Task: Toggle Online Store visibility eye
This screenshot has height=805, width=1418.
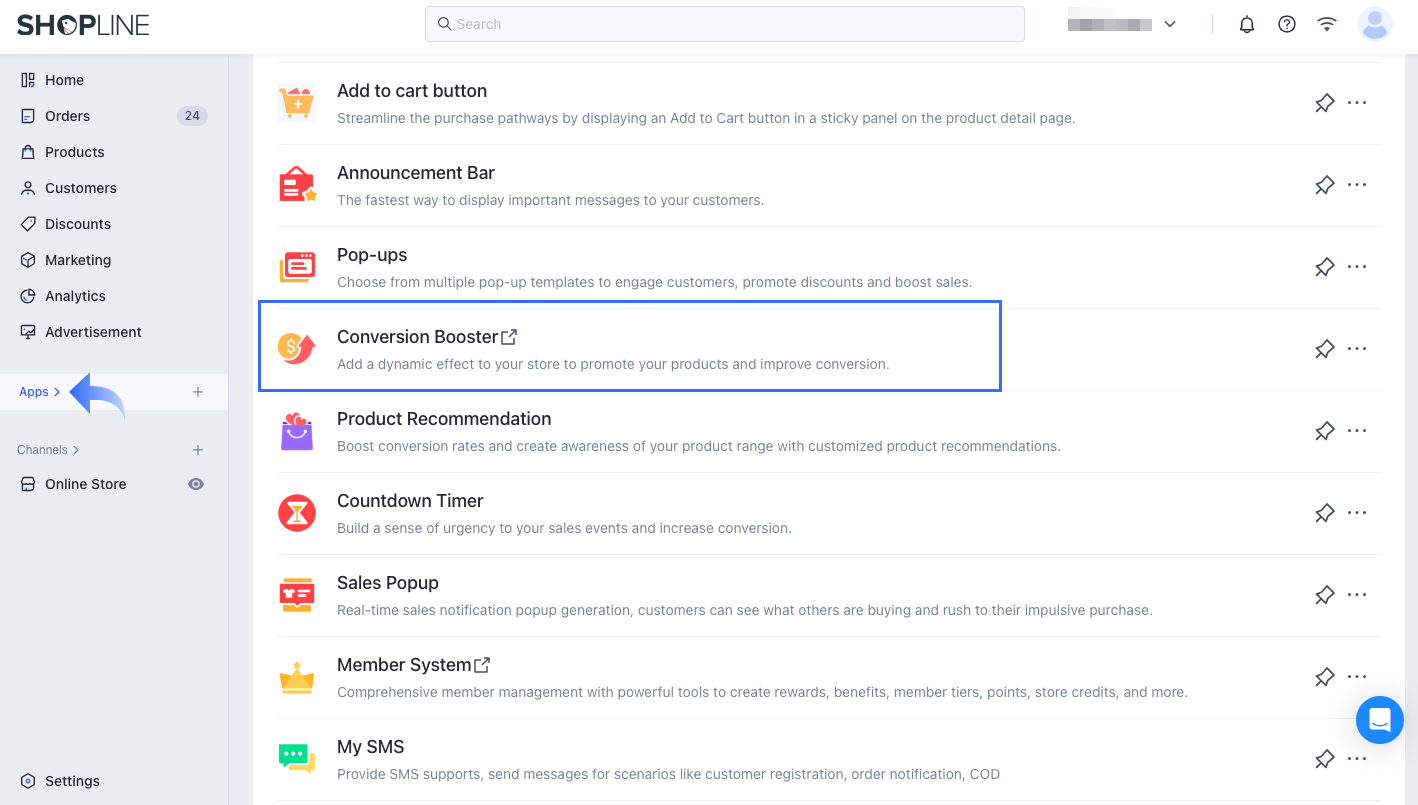Action: click(x=196, y=484)
